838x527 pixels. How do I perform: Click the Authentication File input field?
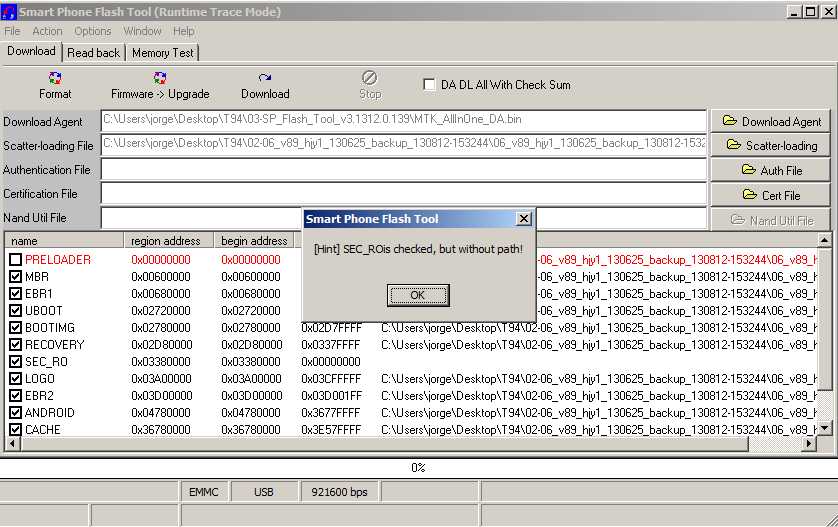point(404,169)
